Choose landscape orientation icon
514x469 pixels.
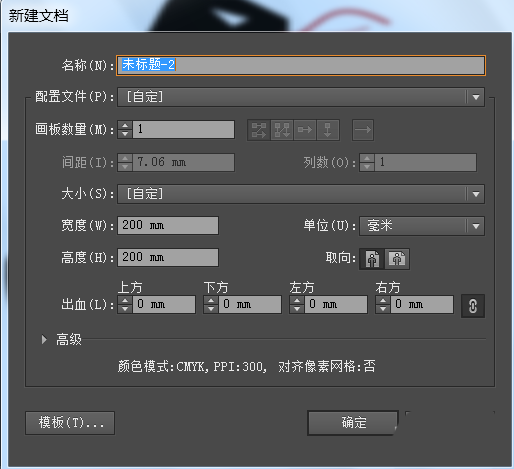[x=397, y=259]
